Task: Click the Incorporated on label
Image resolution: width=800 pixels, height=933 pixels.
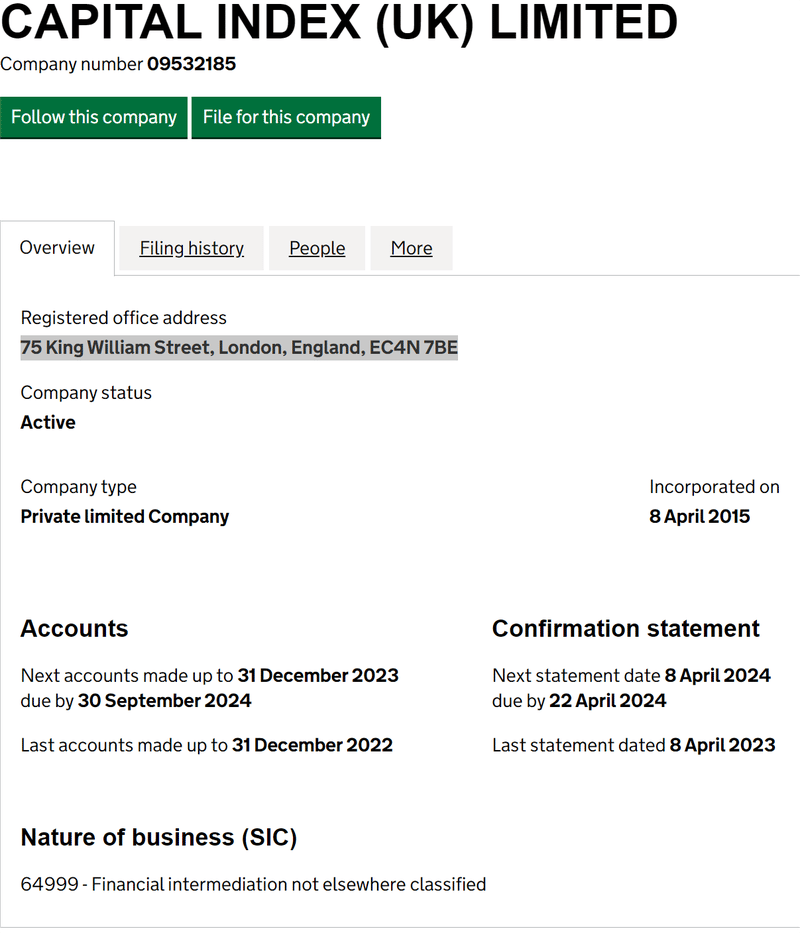Action: (x=714, y=487)
